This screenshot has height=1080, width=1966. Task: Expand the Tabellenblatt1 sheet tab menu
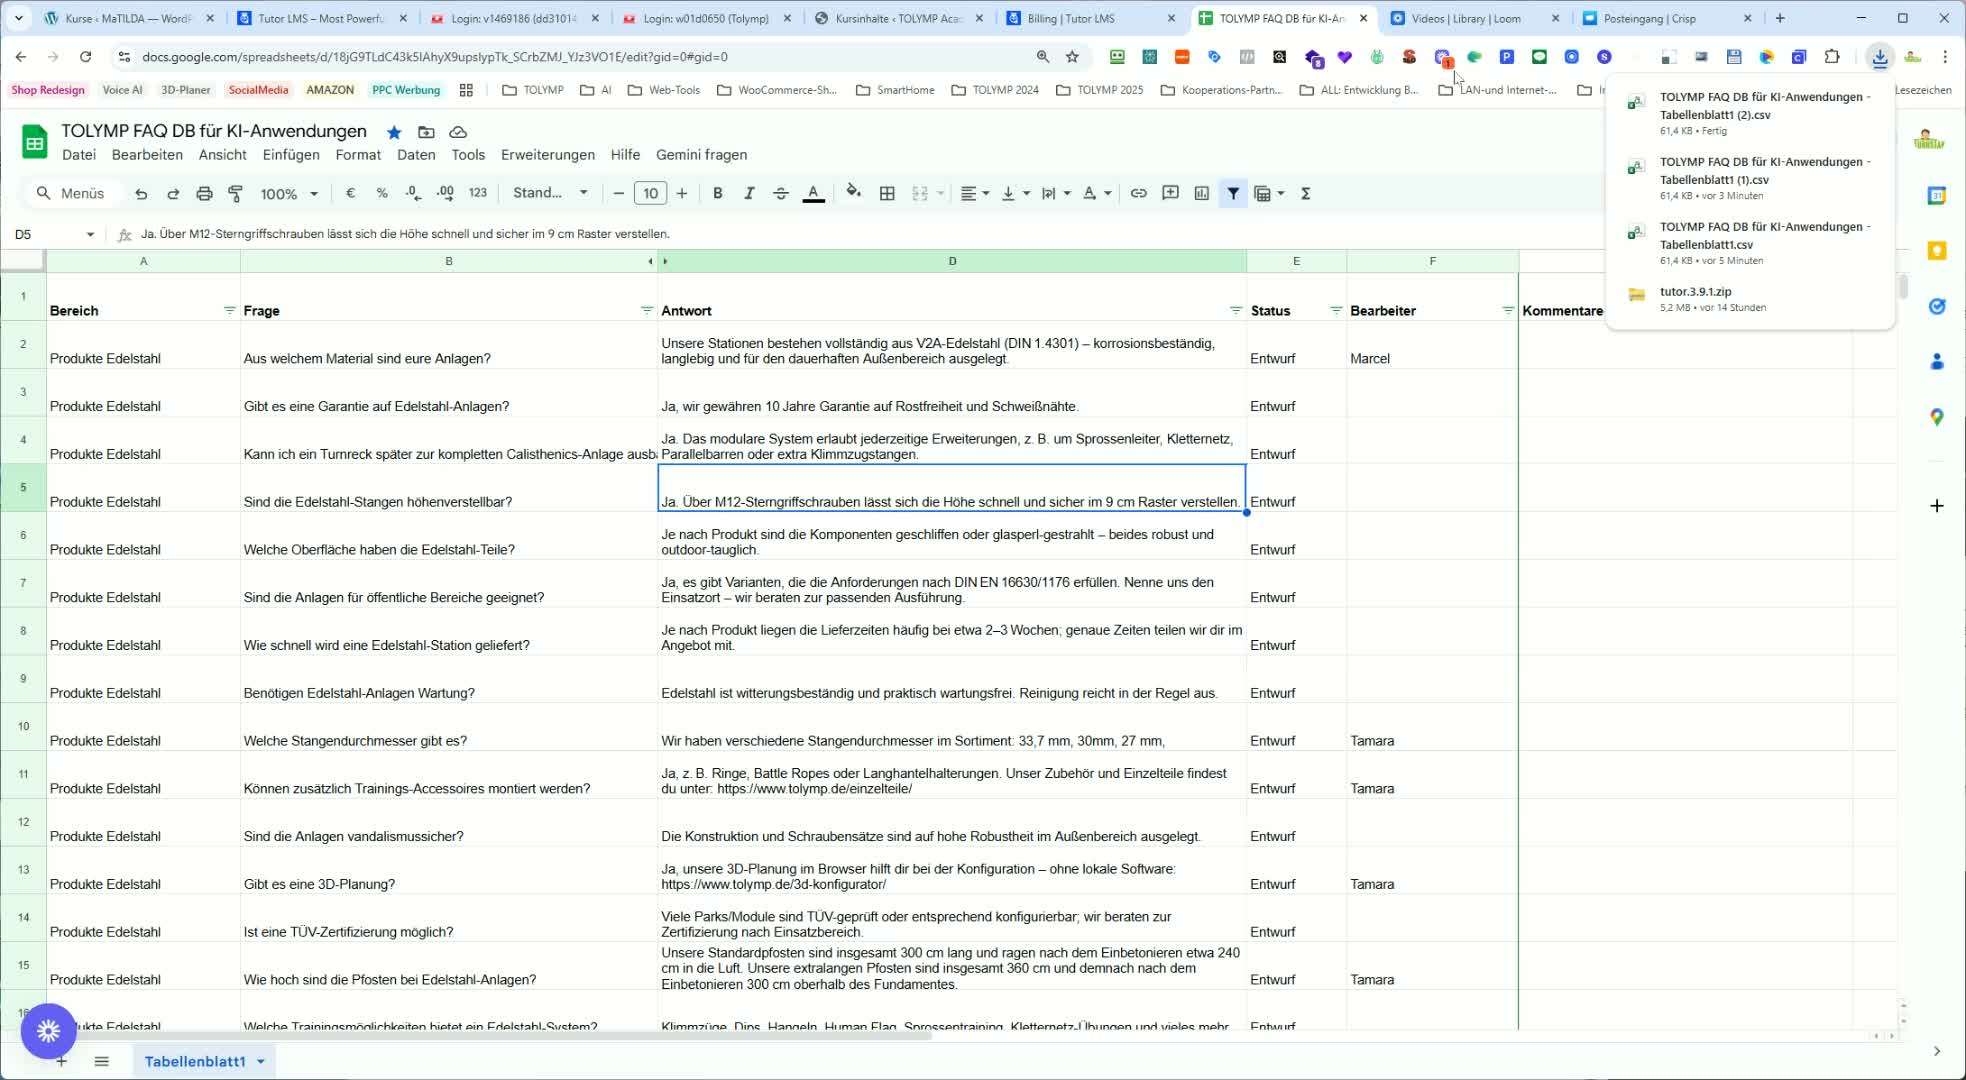tap(261, 1061)
